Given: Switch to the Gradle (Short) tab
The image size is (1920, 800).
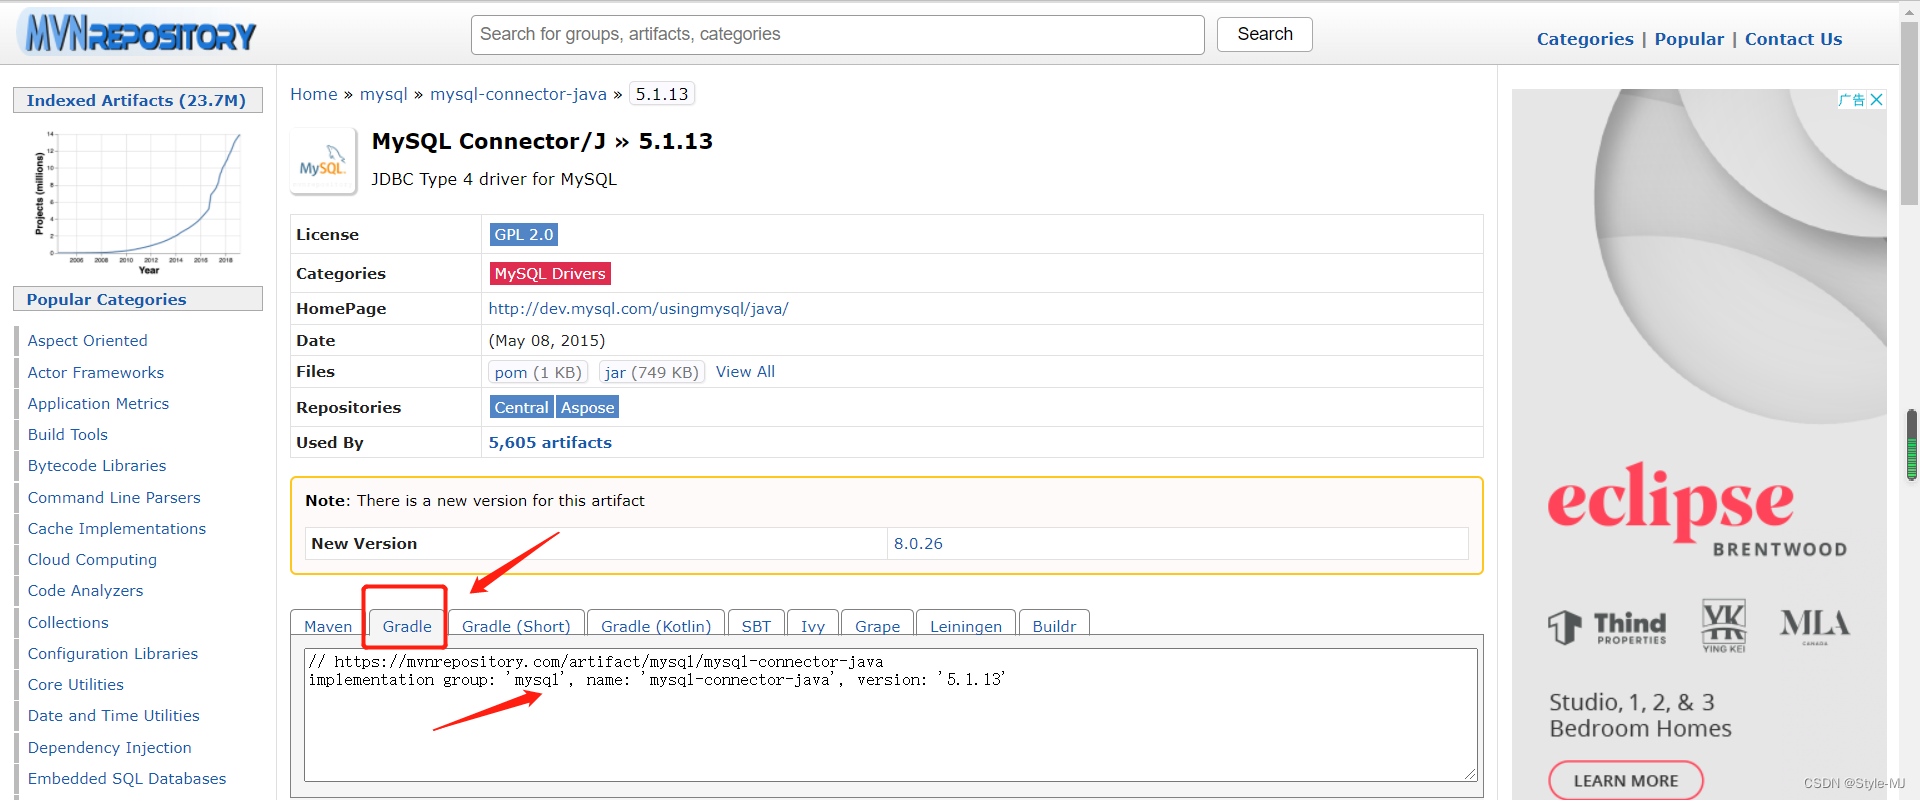Looking at the screenshot, I should coord(516,625).
